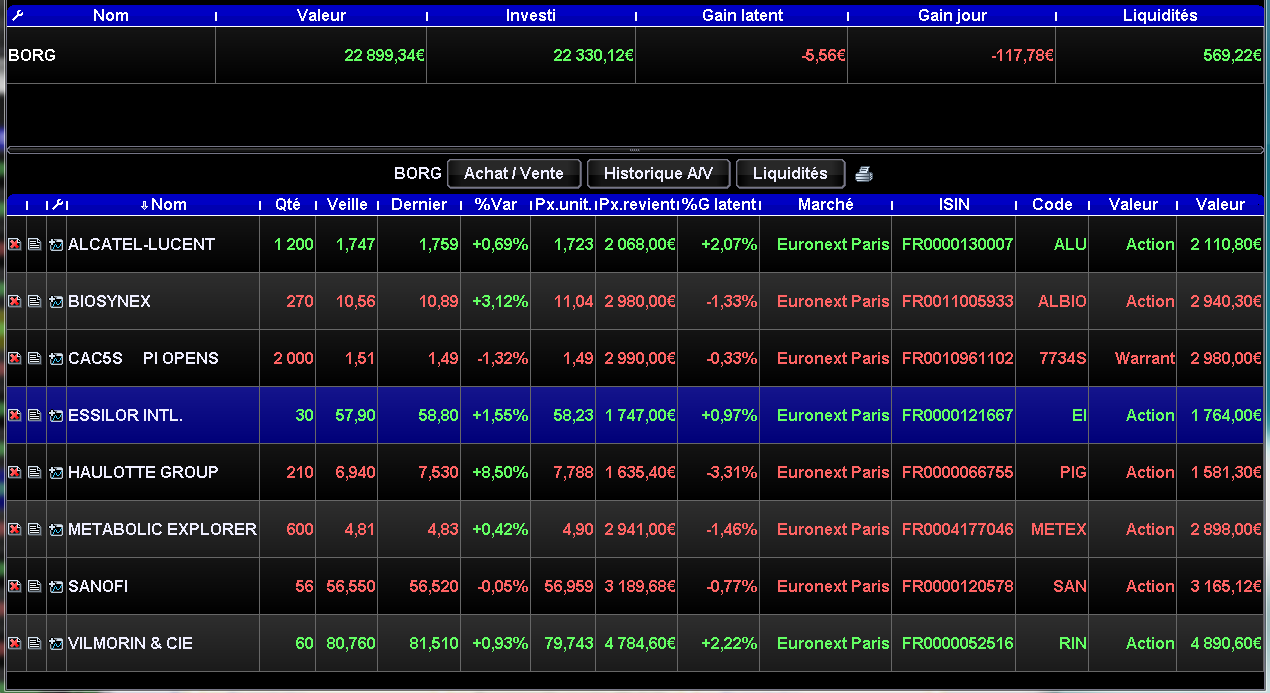Click the ISIN value FR0000130007
The width and height of the screenshot is (1270, 693).
pos(957,244)
